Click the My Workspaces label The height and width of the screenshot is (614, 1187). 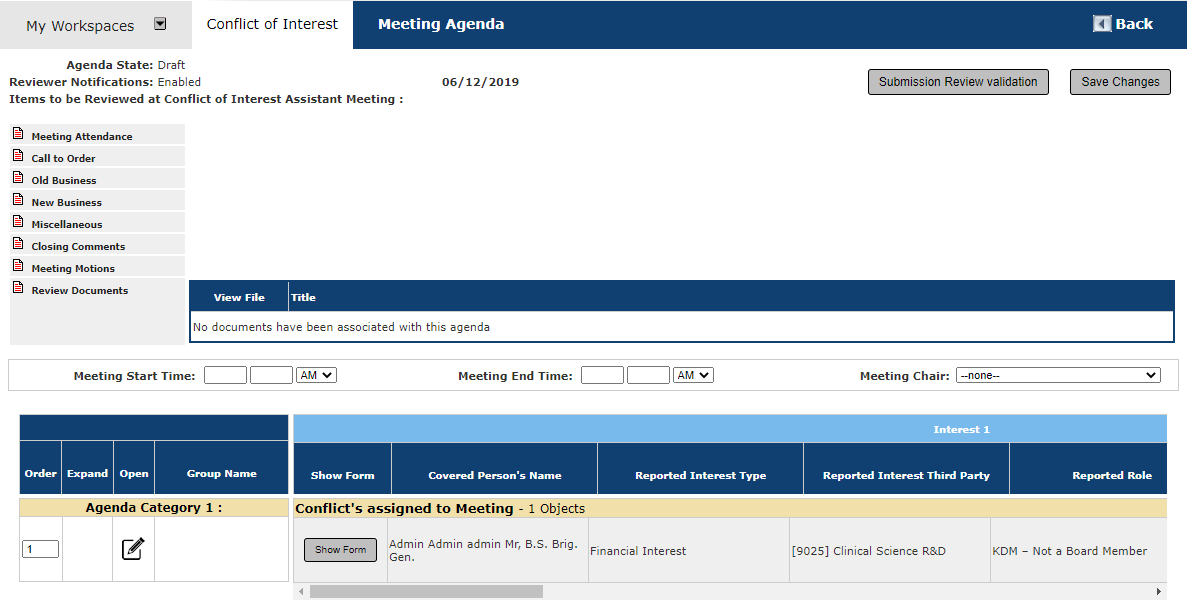[x=80, y=26]
